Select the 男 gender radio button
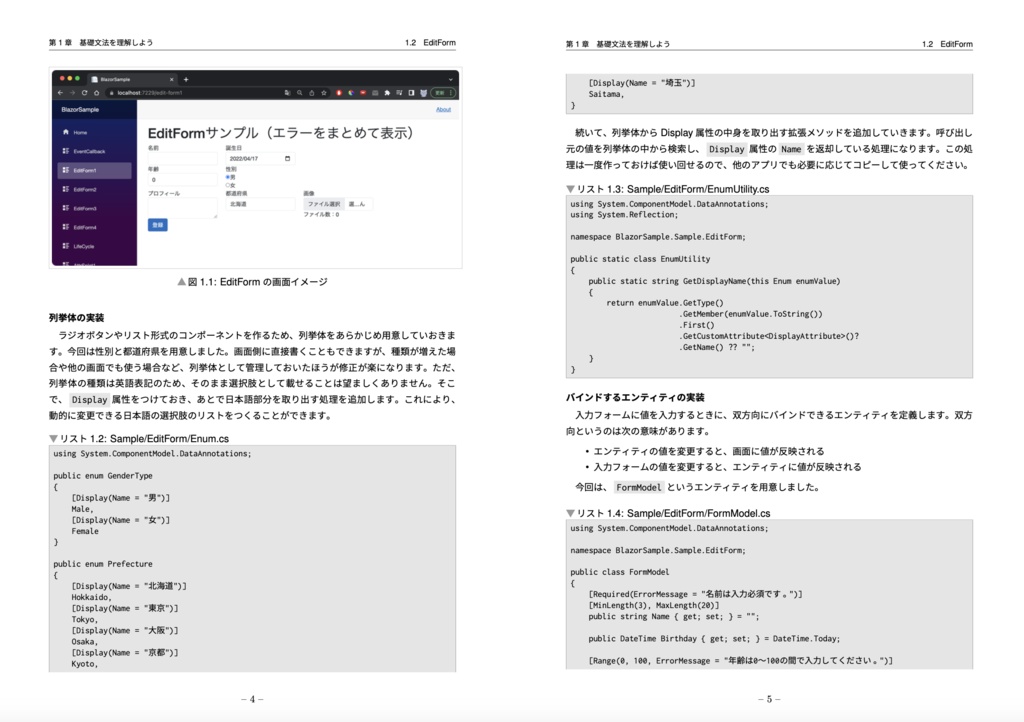The width and height of the screenshot is (1024, 722). [228, 174]
